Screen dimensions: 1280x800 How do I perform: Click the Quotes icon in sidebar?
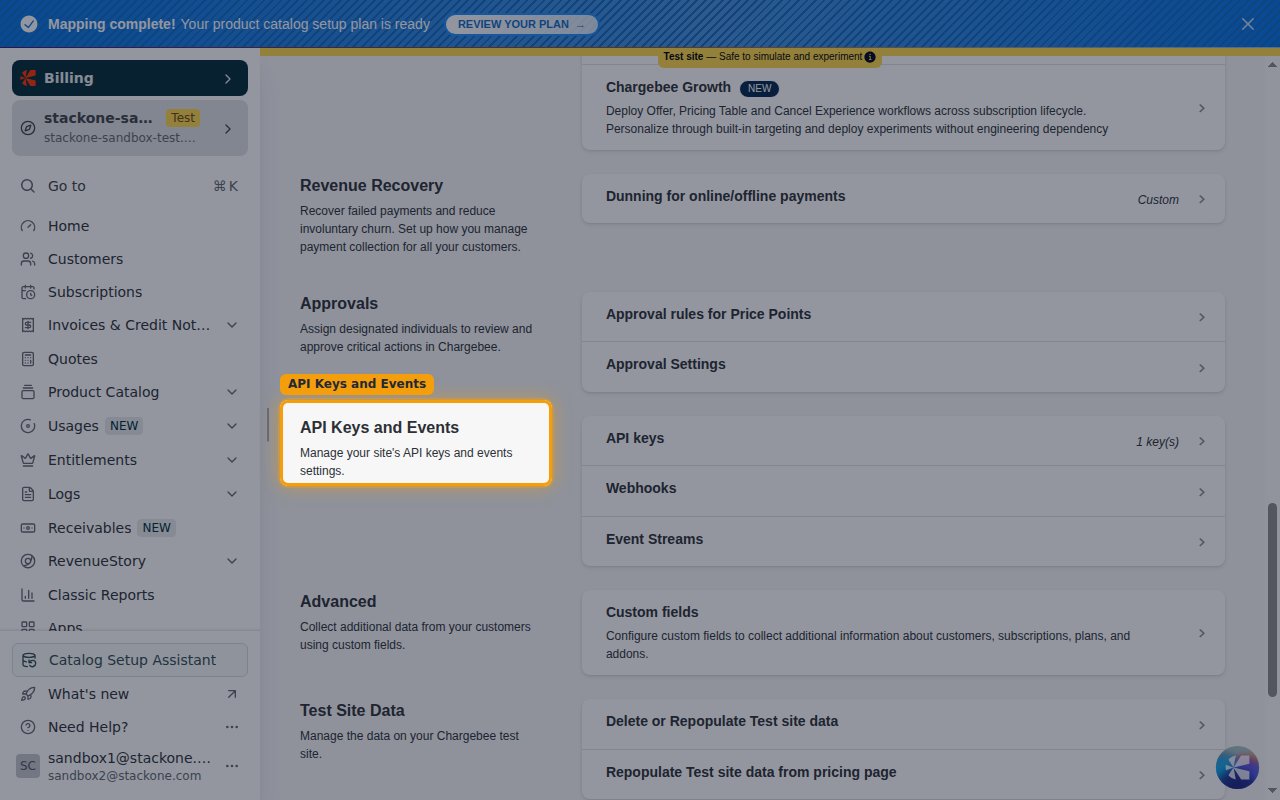click(28, 359)
